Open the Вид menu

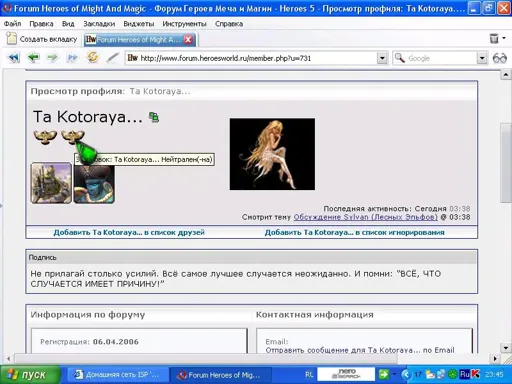[68, 24]
